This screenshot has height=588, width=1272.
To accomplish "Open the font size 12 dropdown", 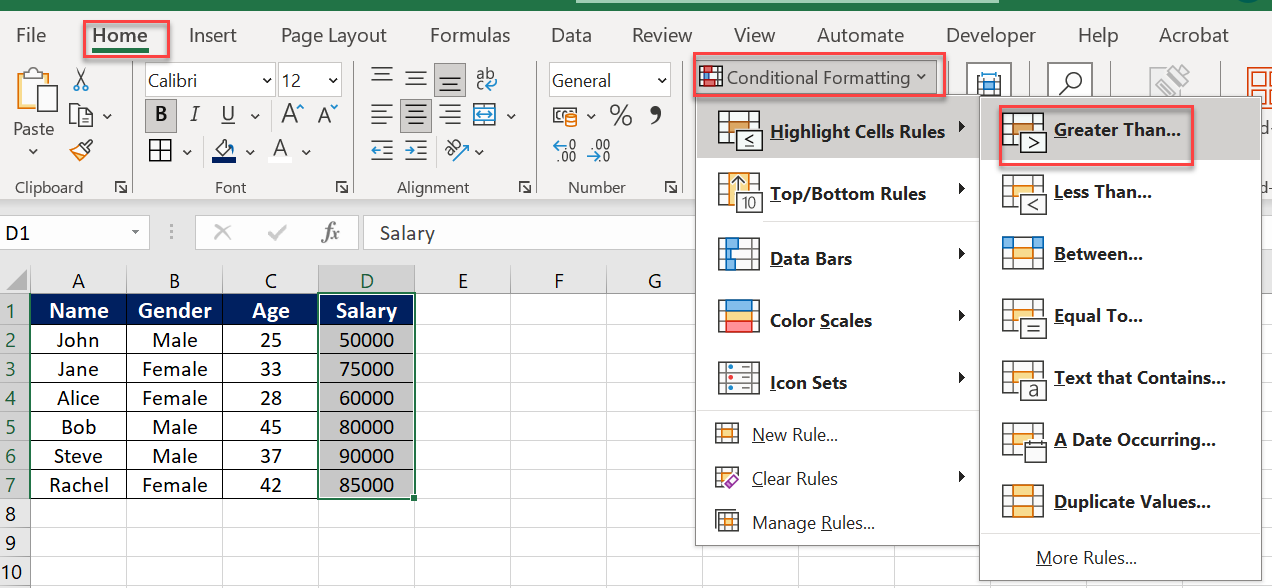I will point(334,81).
